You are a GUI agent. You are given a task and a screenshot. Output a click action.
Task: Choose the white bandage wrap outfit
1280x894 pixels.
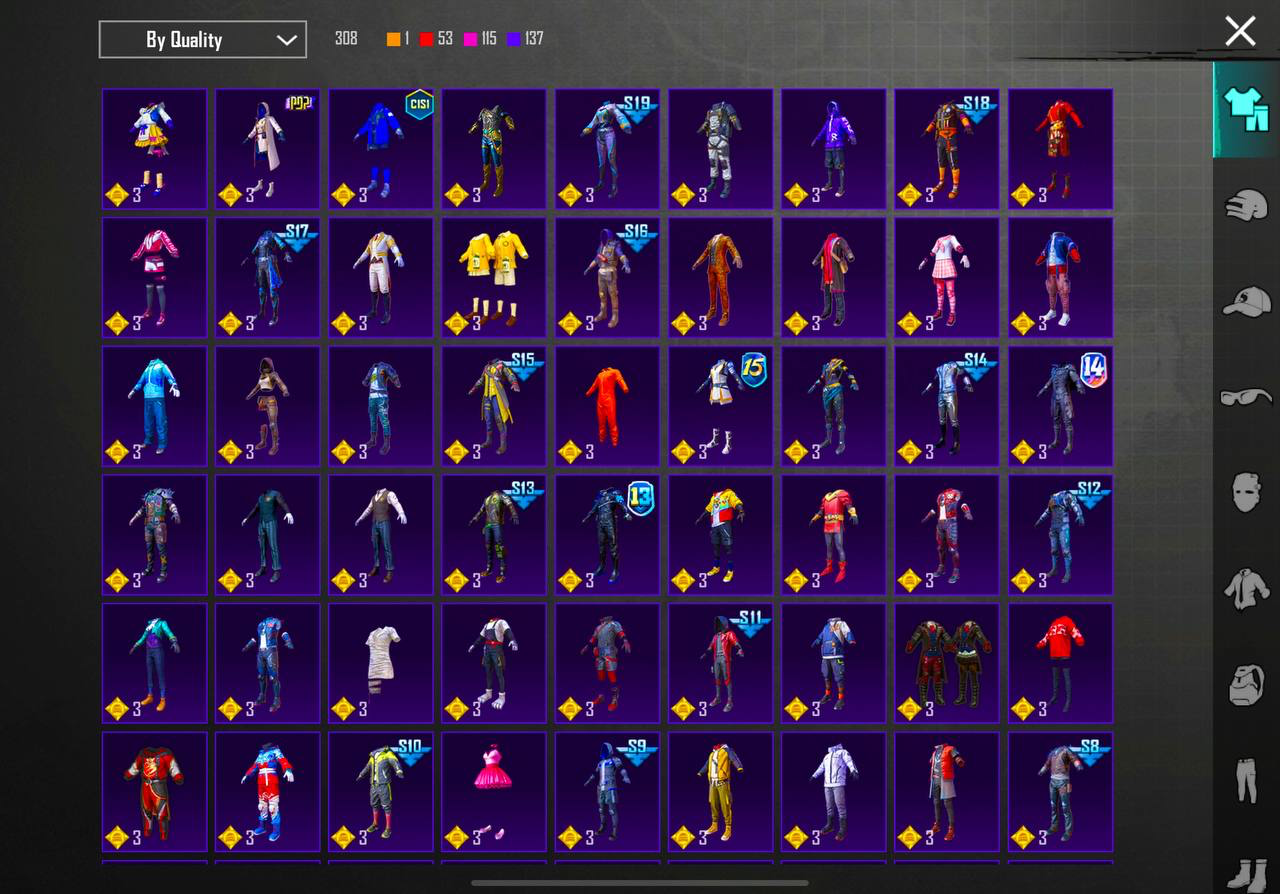[381, 663]
